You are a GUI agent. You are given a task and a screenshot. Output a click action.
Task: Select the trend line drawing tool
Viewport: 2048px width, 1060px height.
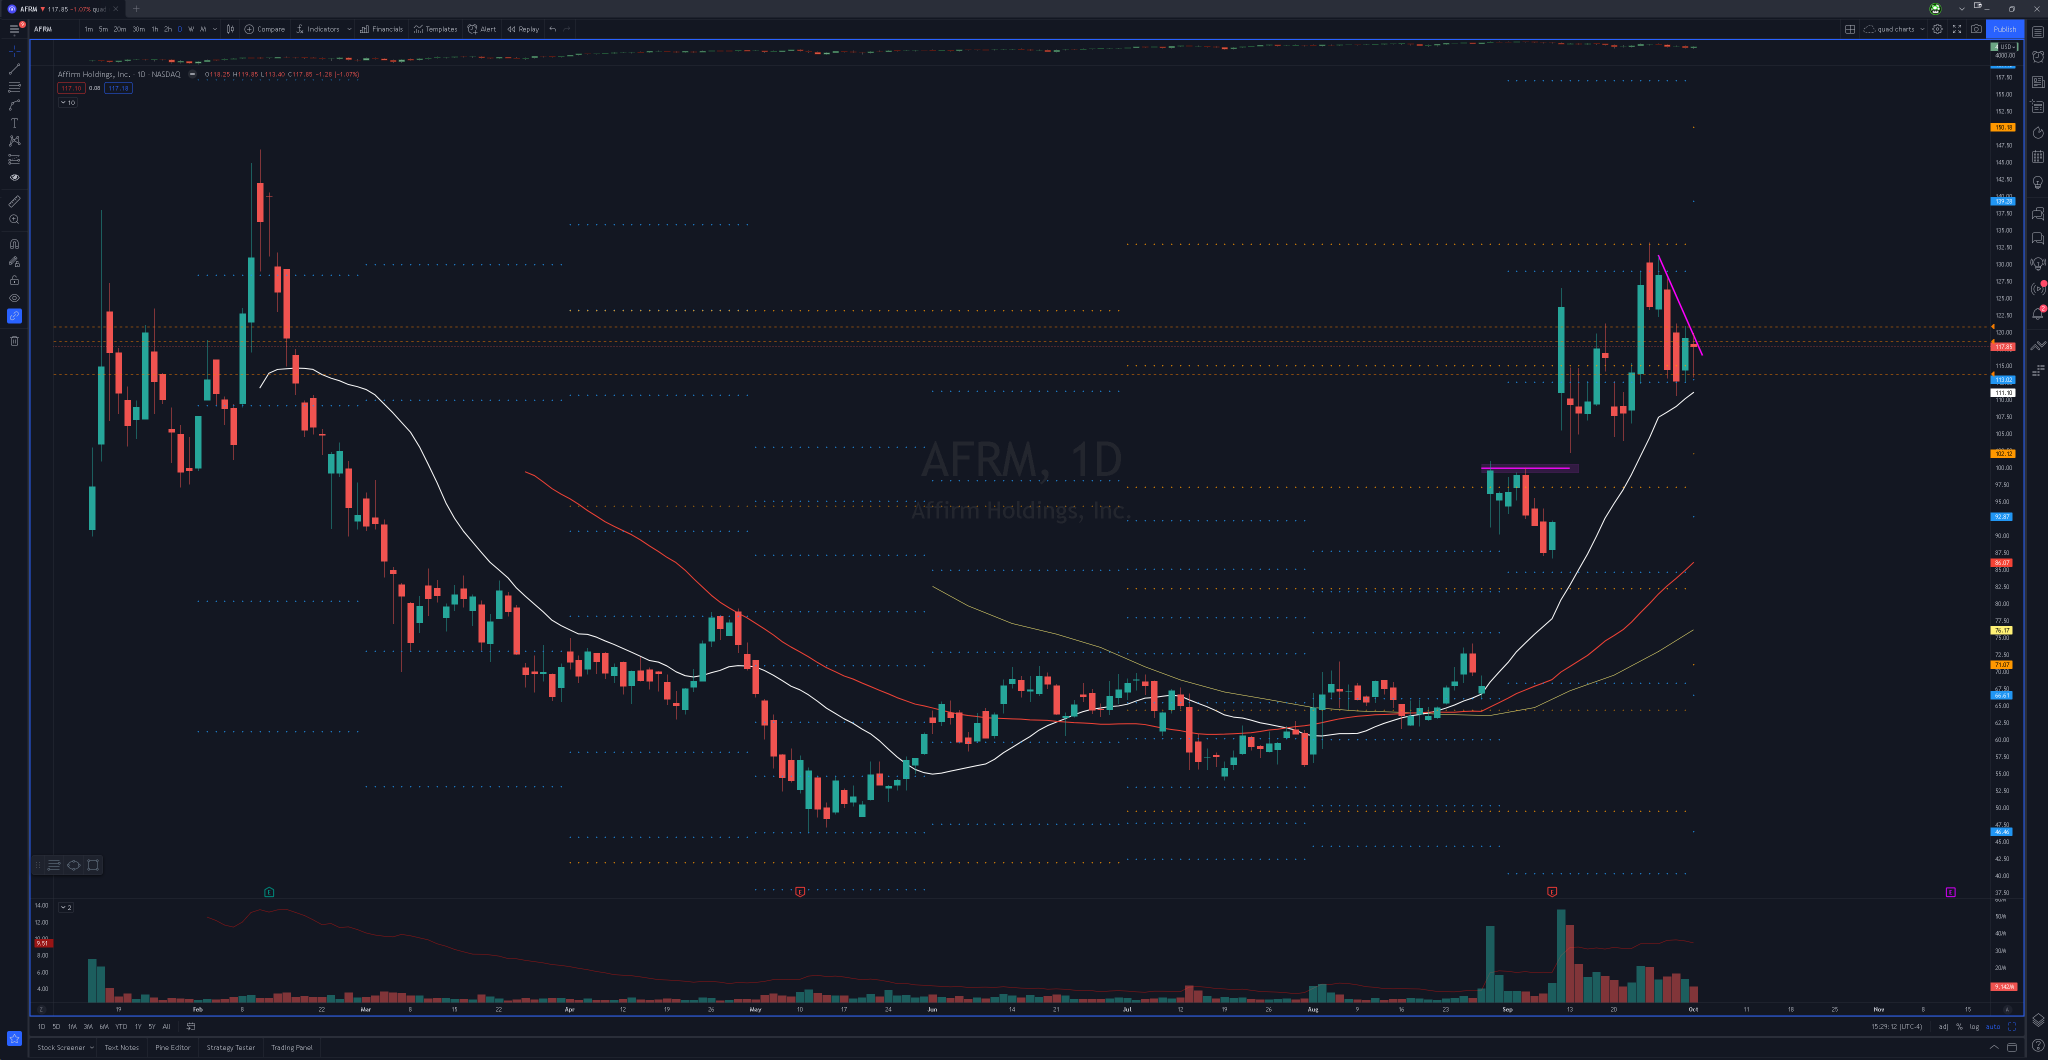14,69
